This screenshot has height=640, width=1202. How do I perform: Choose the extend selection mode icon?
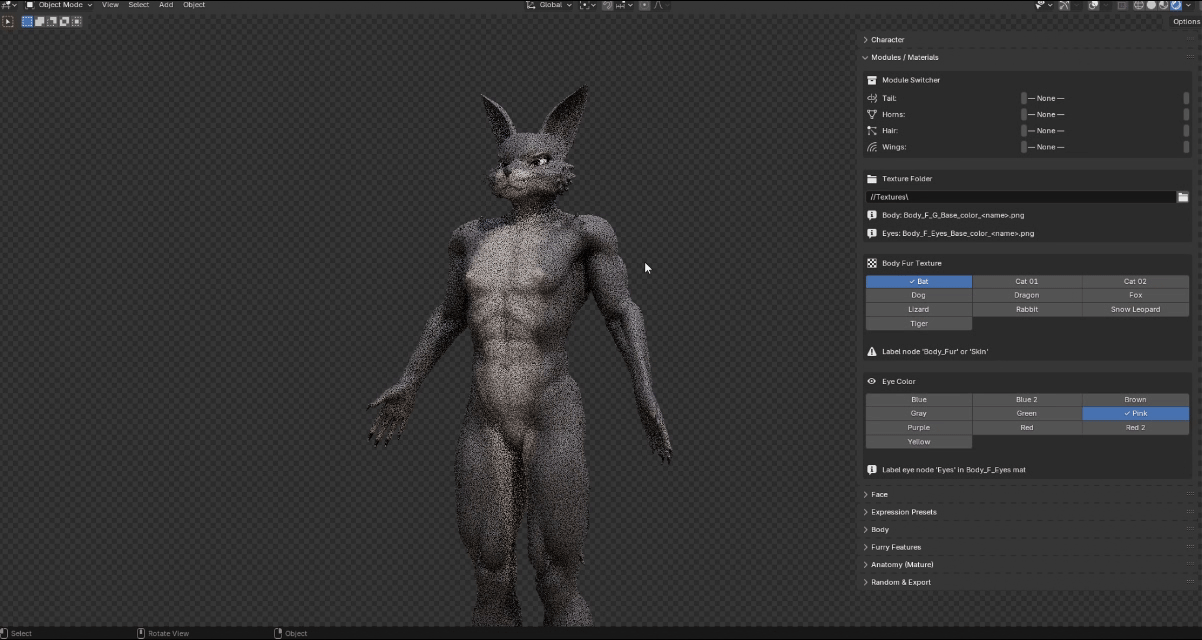[39, 21]
